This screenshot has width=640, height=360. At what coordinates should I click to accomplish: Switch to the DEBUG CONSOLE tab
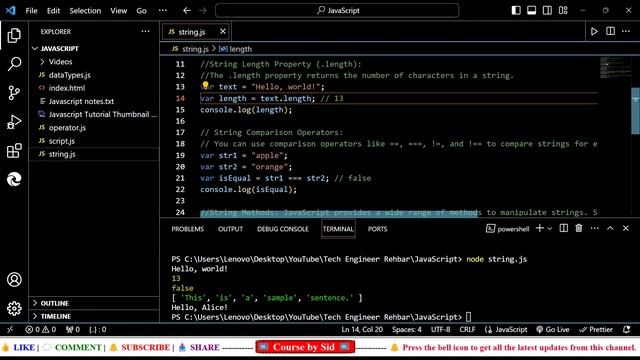point(282,229)
